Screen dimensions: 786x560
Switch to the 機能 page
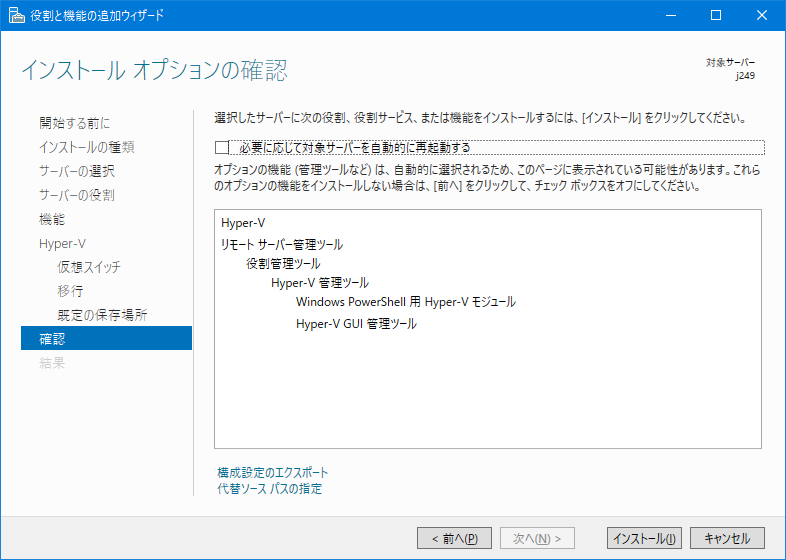[52, 219]
